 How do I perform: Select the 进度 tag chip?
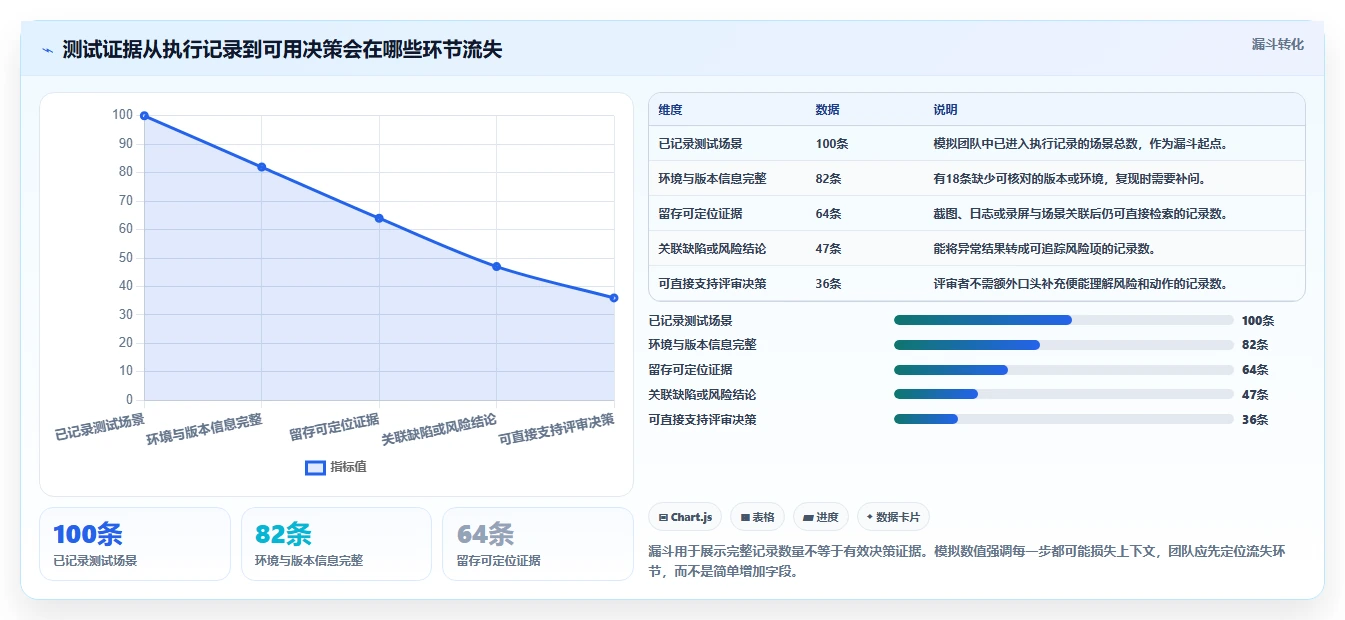(x=821, y=517)
